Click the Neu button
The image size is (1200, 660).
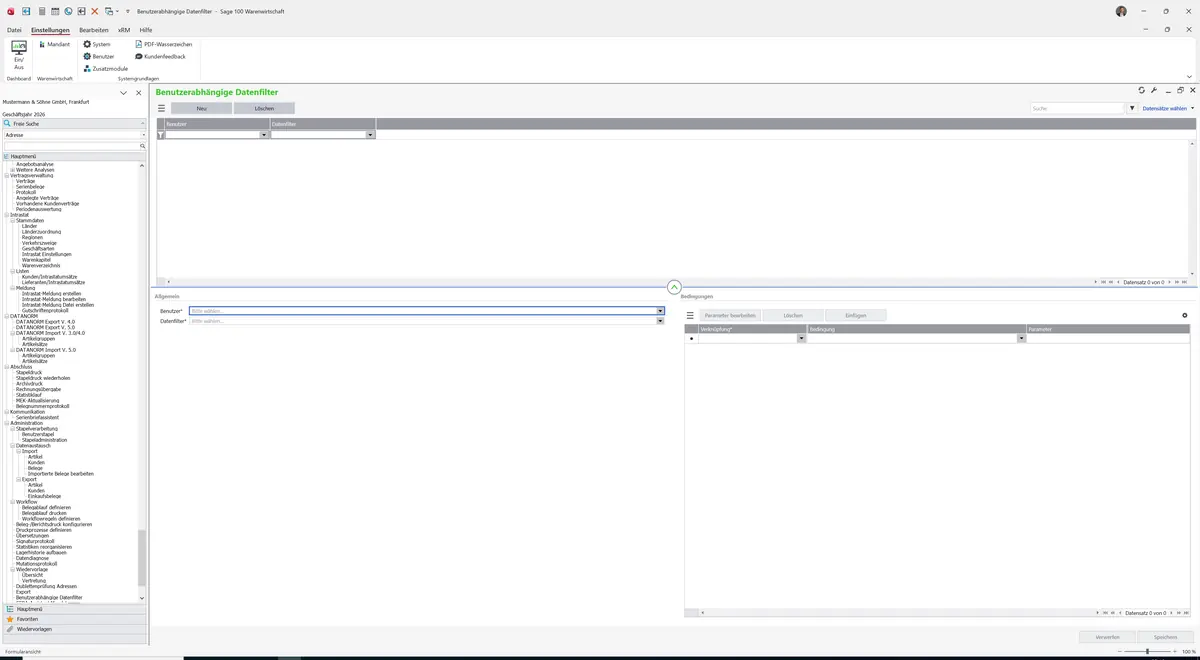(x=201, y=108)
